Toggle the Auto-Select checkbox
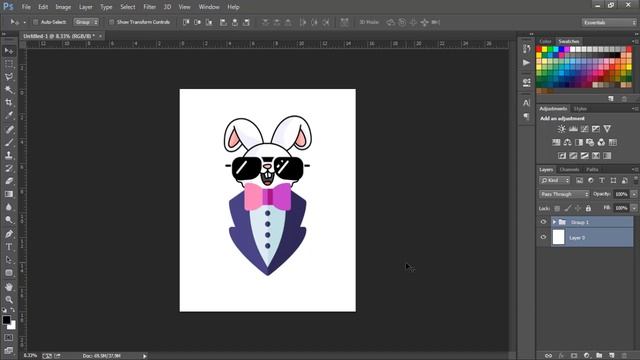The height and width of the screenshot is (360, 640). pyautogui.click(x=36, y=22)
